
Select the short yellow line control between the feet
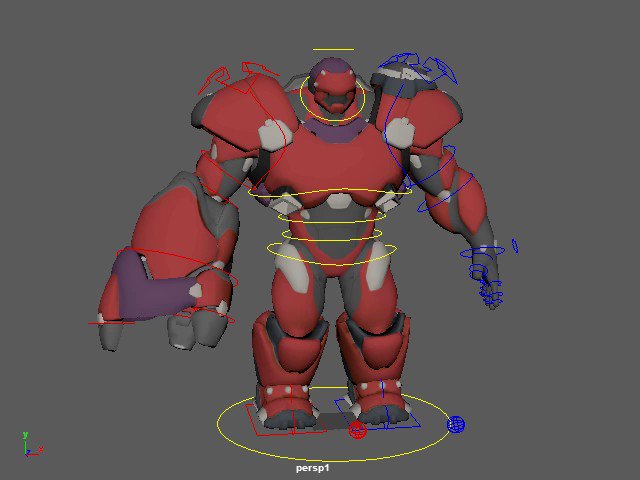(329, 387)
